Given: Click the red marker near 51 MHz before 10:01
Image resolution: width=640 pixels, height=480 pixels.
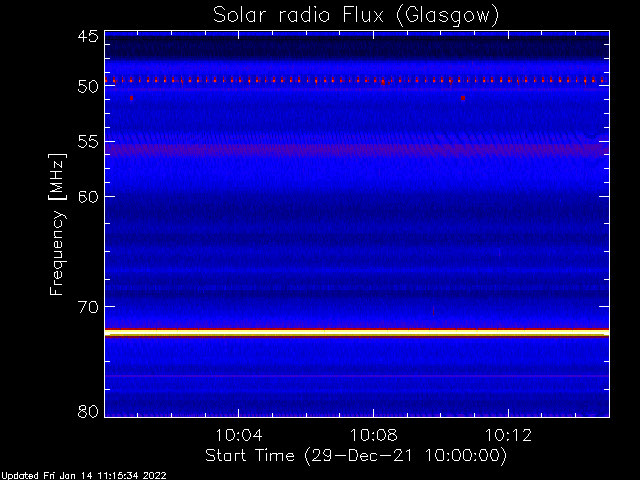Looking at the screenshot, I should (131, 98).
